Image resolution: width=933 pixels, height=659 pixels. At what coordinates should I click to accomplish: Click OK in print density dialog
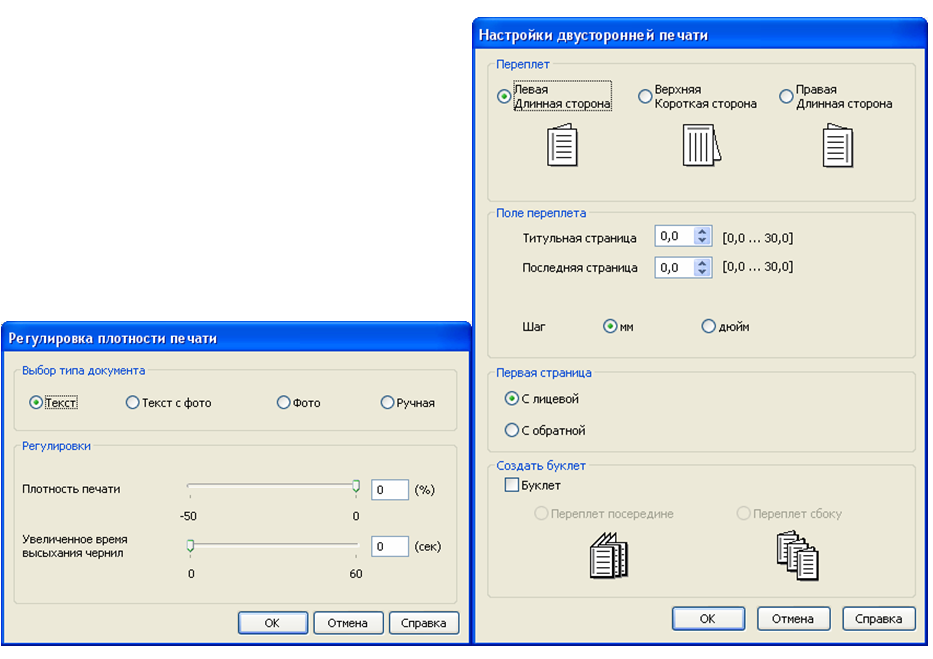pos(273,623)
